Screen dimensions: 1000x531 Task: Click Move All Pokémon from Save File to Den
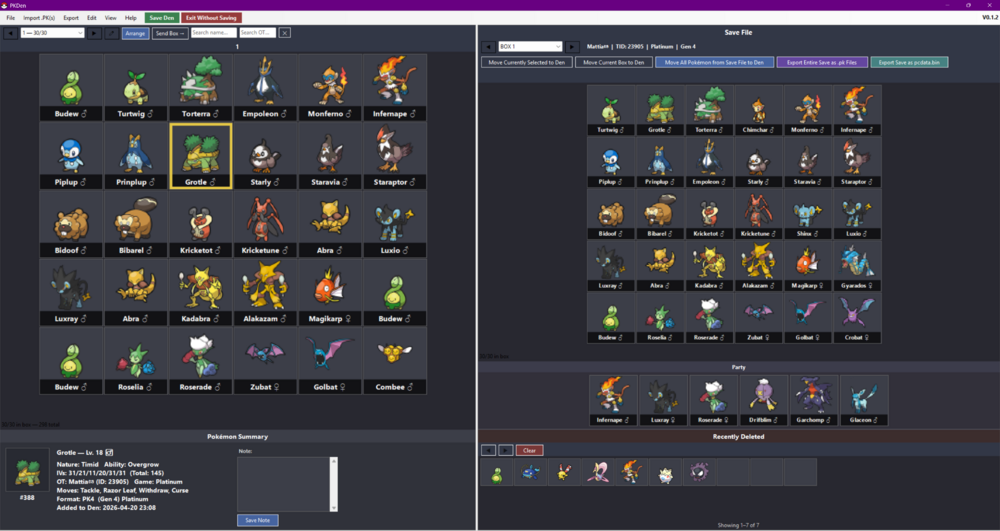(714, 62)
